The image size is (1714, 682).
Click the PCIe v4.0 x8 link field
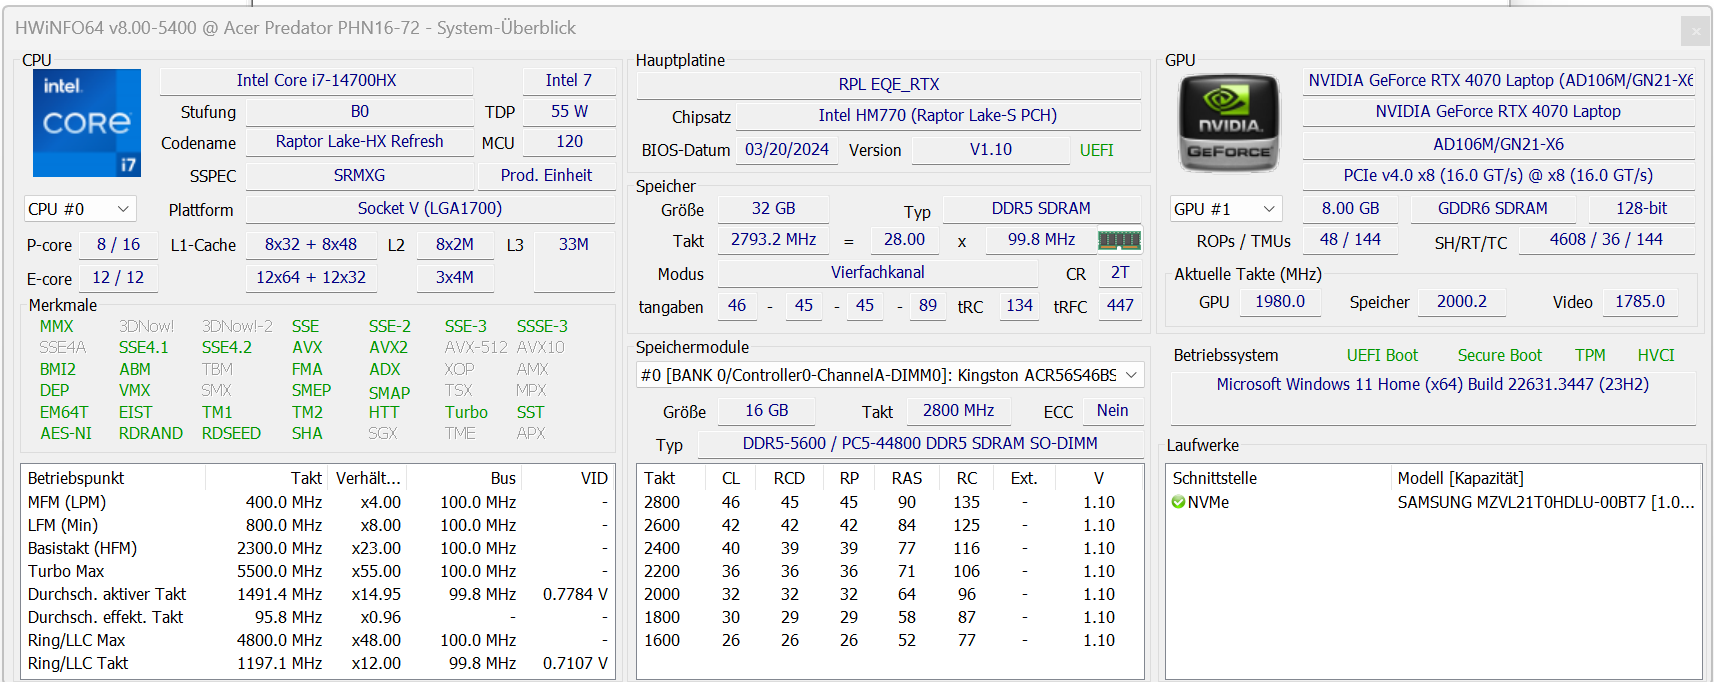(1499, 175)
